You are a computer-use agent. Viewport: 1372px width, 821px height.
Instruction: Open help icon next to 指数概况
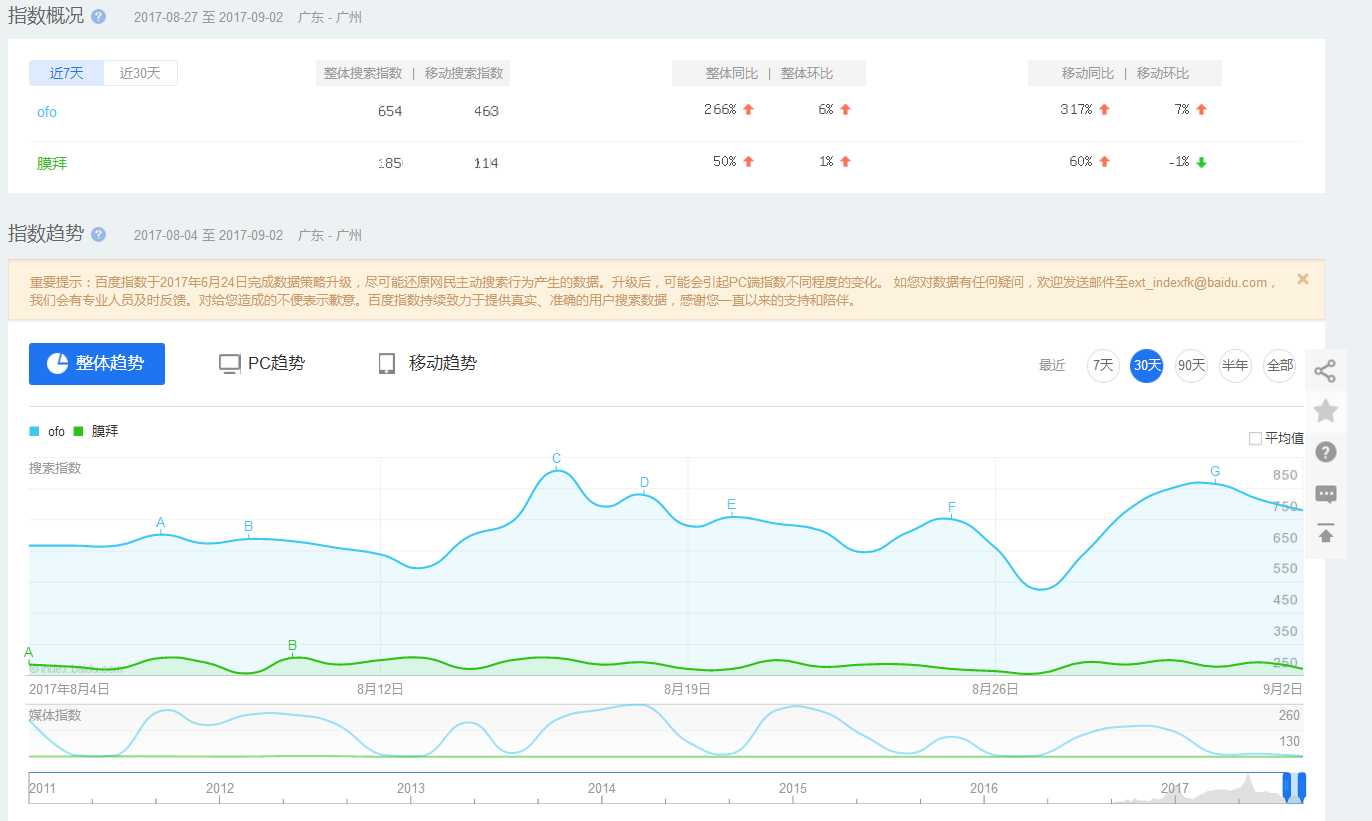pos(98,17)
